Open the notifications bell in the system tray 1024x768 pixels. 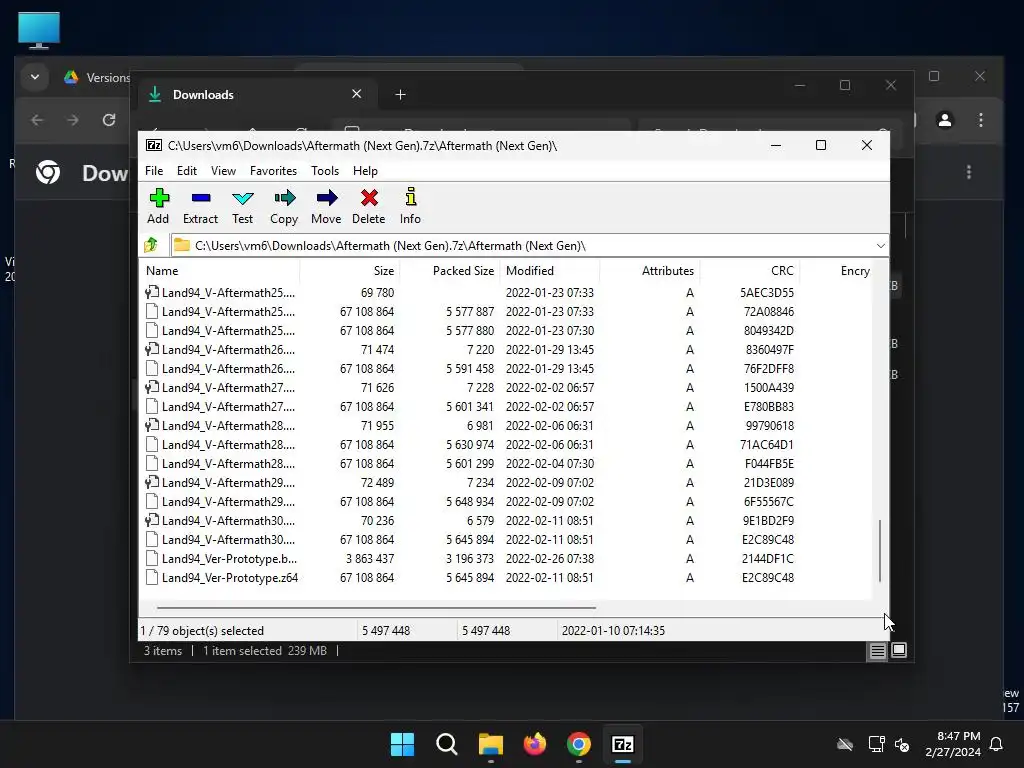tap(996, 744)
